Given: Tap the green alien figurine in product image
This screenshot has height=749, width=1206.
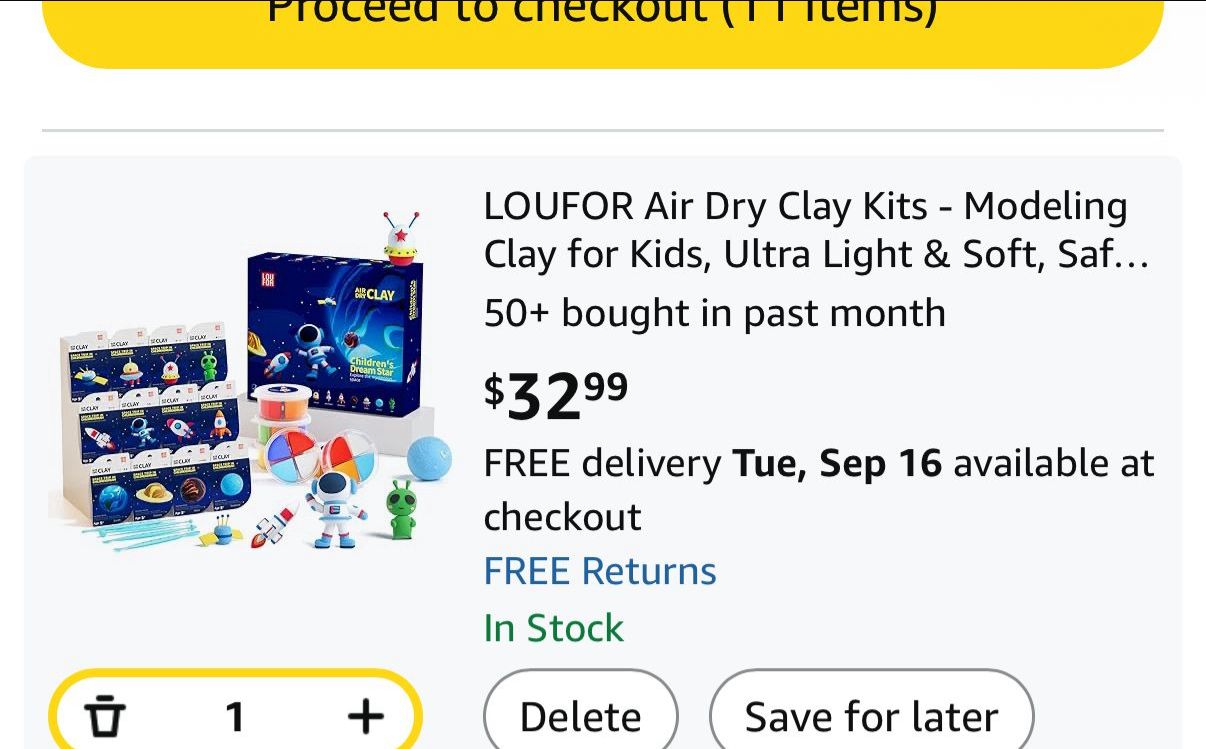Looking at the screenshot, I should 401,509.
